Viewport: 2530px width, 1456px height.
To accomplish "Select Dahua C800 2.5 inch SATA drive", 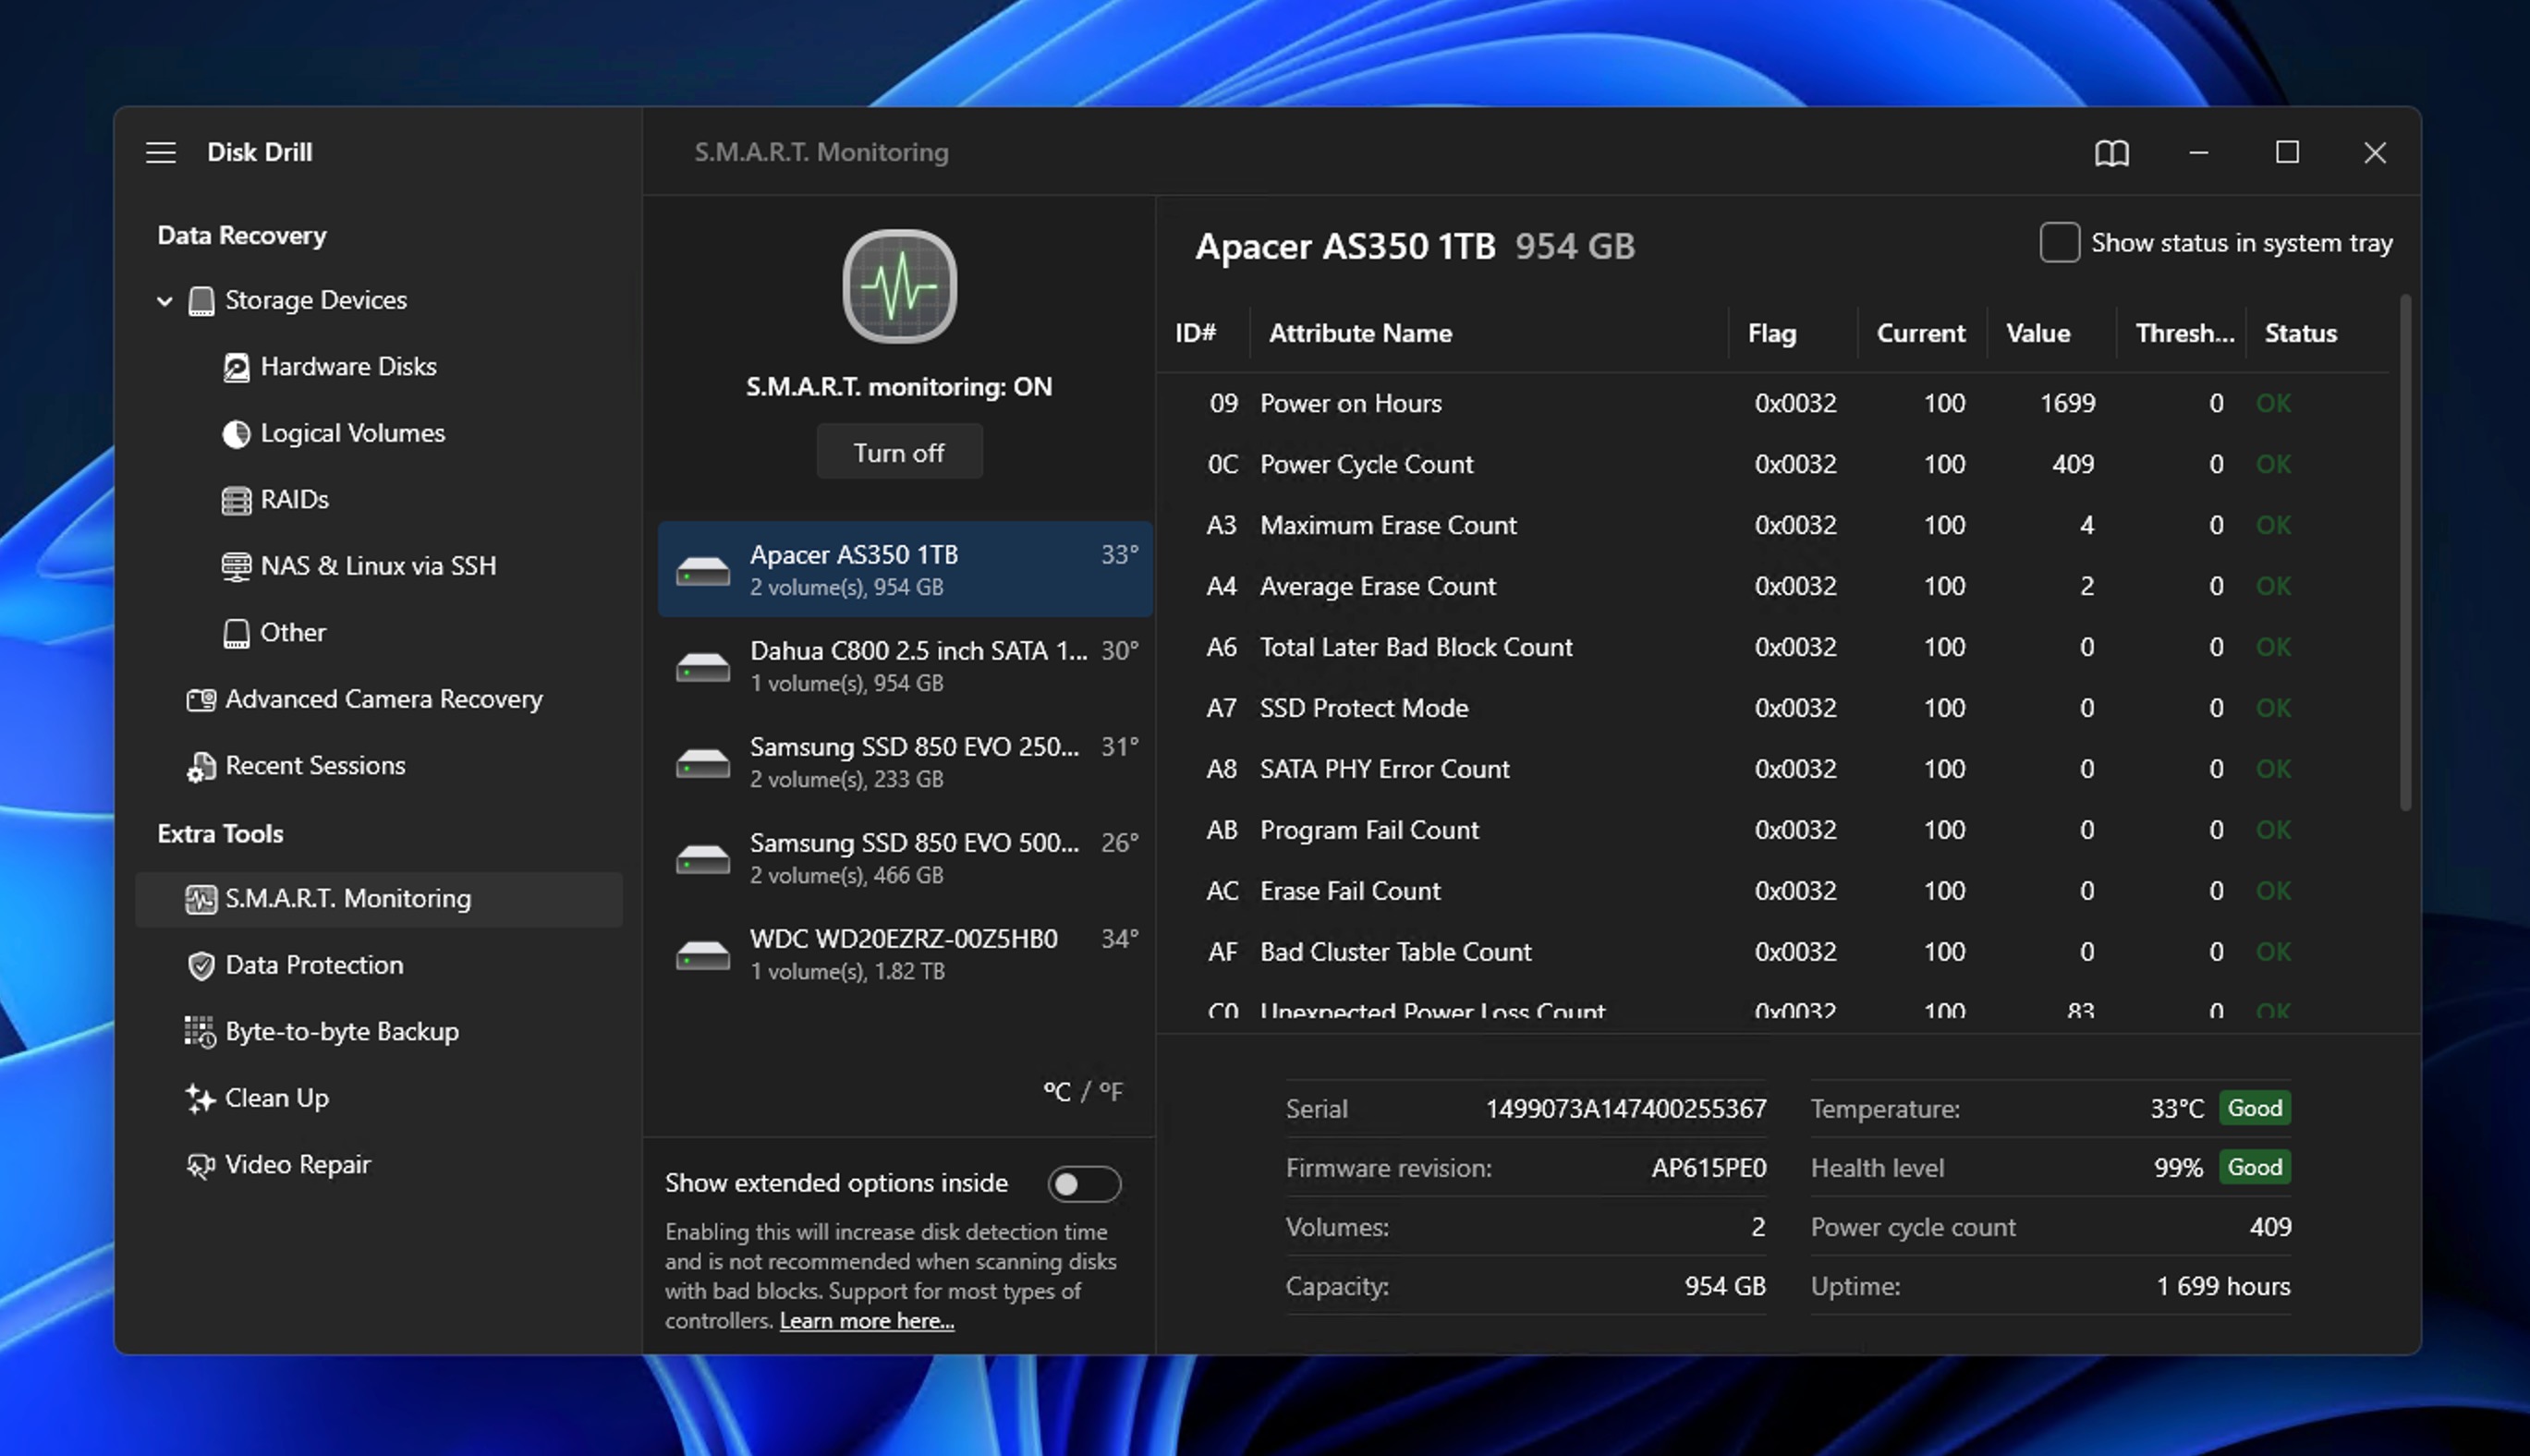I will click(905, 666).
